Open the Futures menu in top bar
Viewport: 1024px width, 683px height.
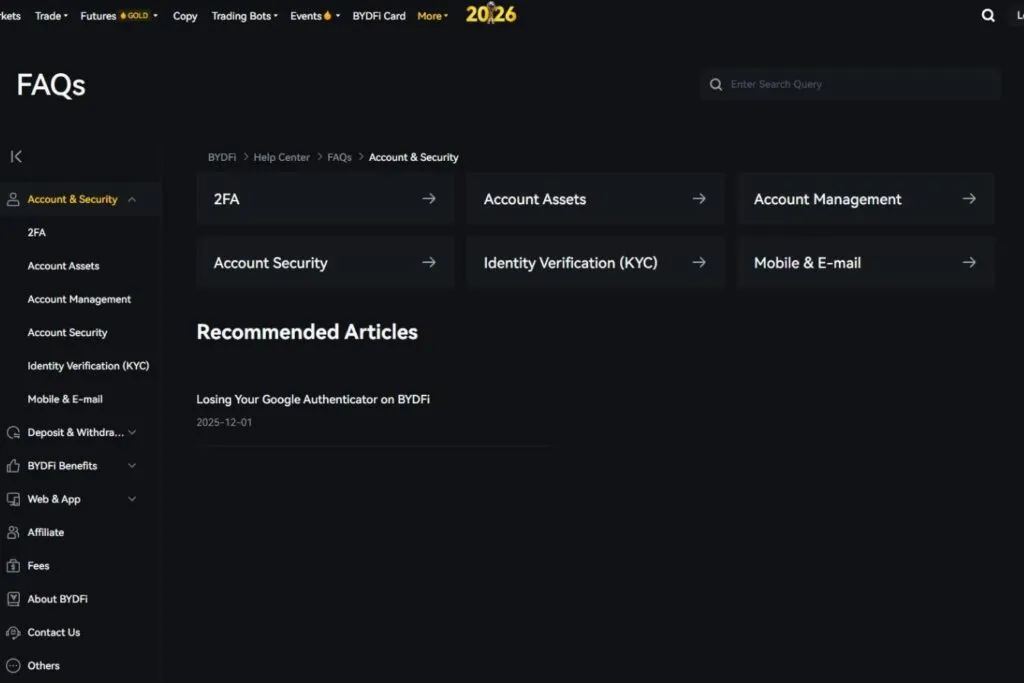coord(119,16)
